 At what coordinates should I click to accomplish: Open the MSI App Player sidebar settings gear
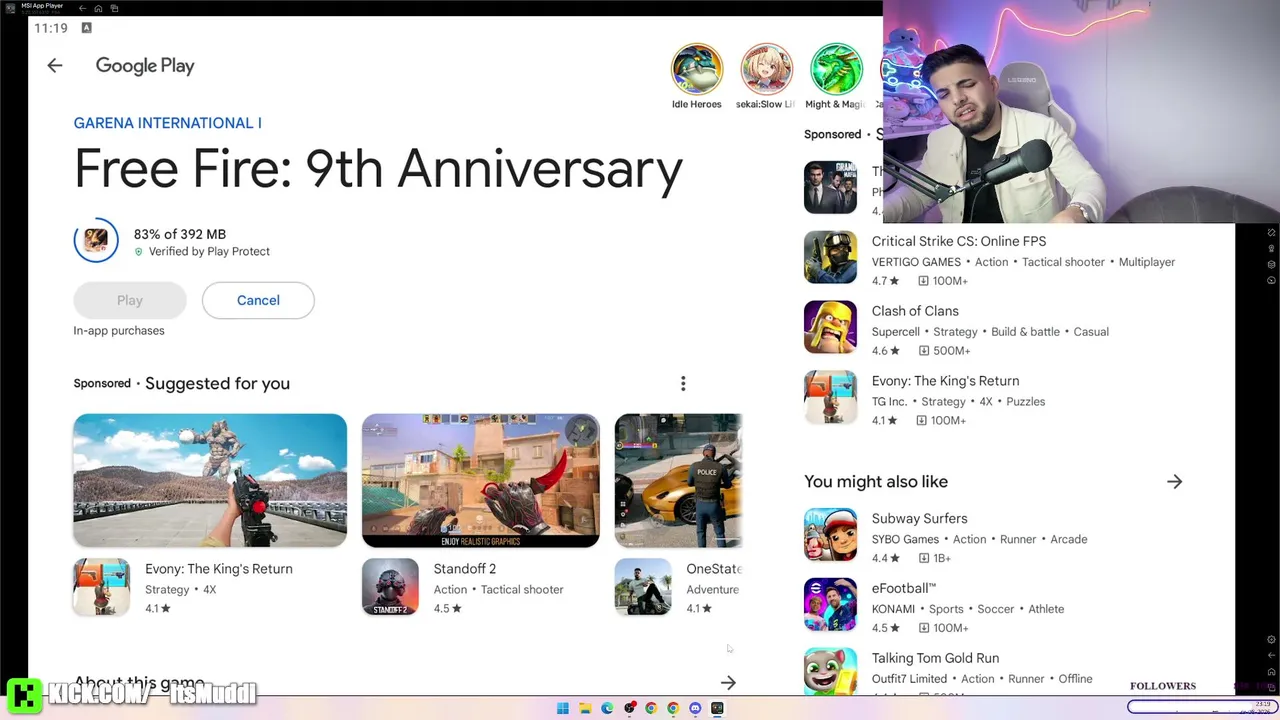pos(1271,640)
